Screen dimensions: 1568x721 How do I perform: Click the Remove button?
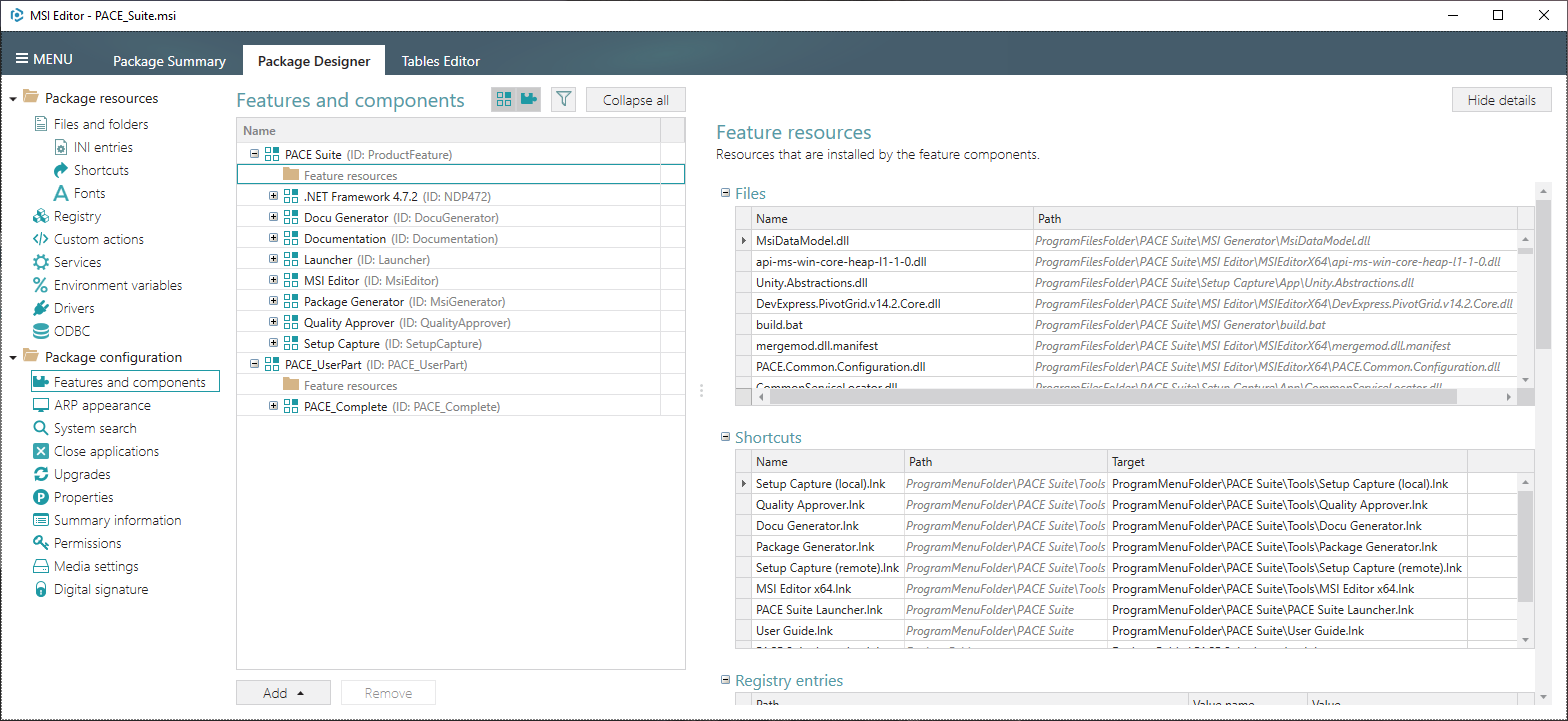click(x=389, y=693)
